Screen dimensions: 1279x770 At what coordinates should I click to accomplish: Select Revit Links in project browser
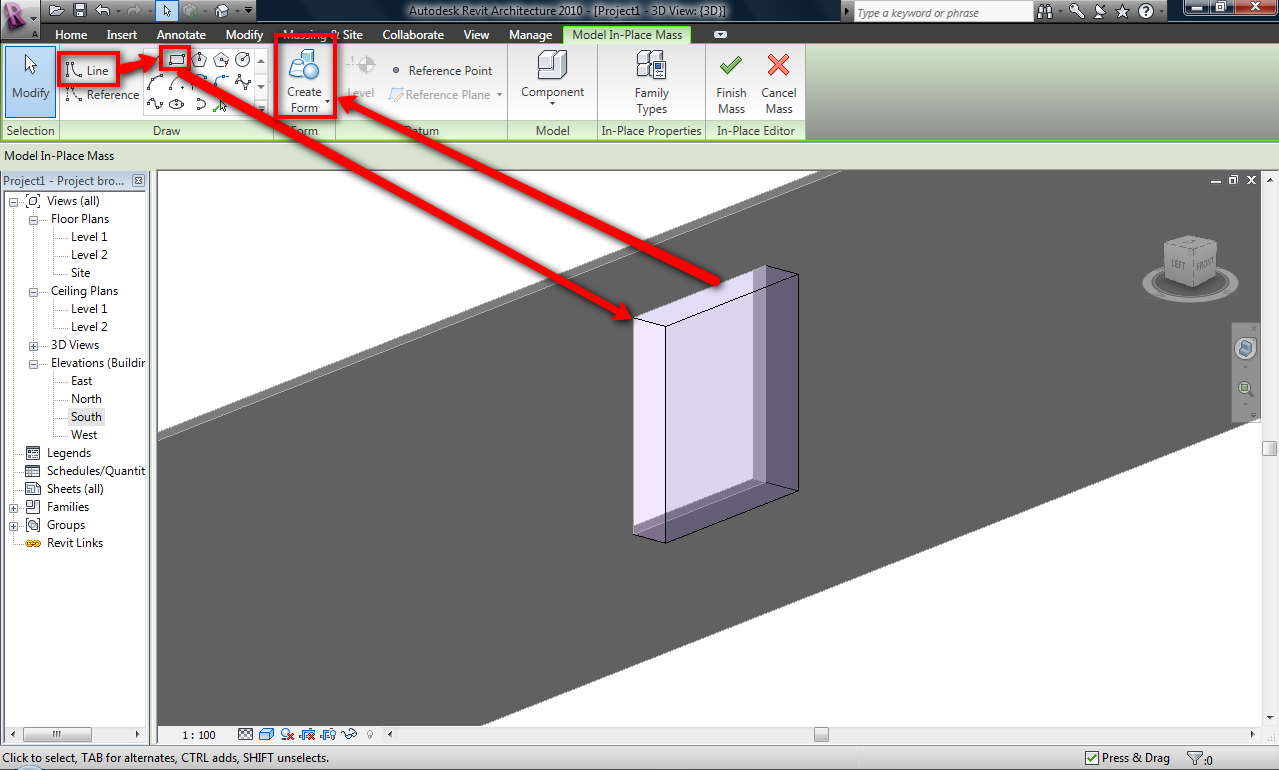75,543
